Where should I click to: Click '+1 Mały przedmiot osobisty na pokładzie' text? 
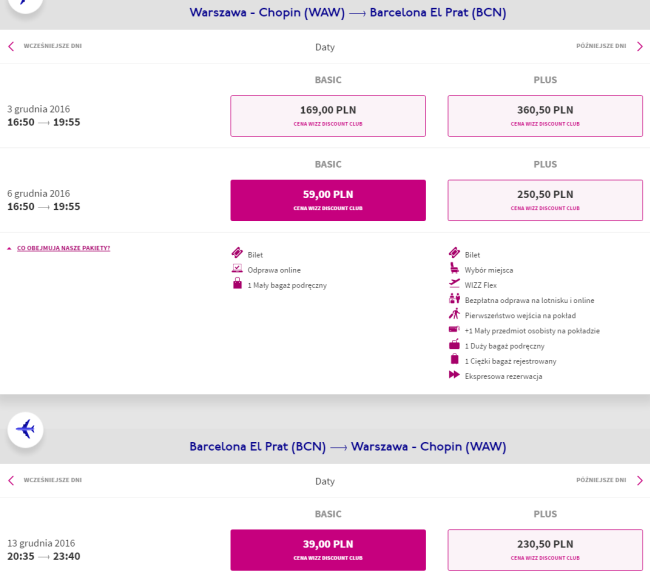tap(532, 331)
